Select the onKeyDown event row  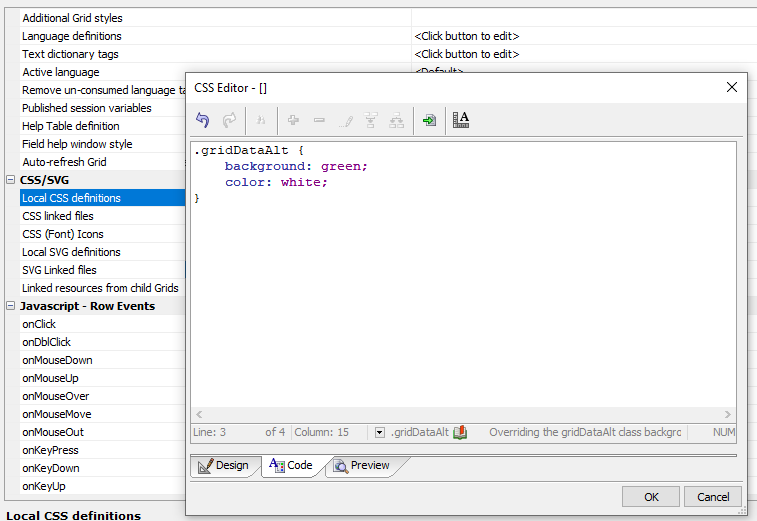[x=102, y=468]
